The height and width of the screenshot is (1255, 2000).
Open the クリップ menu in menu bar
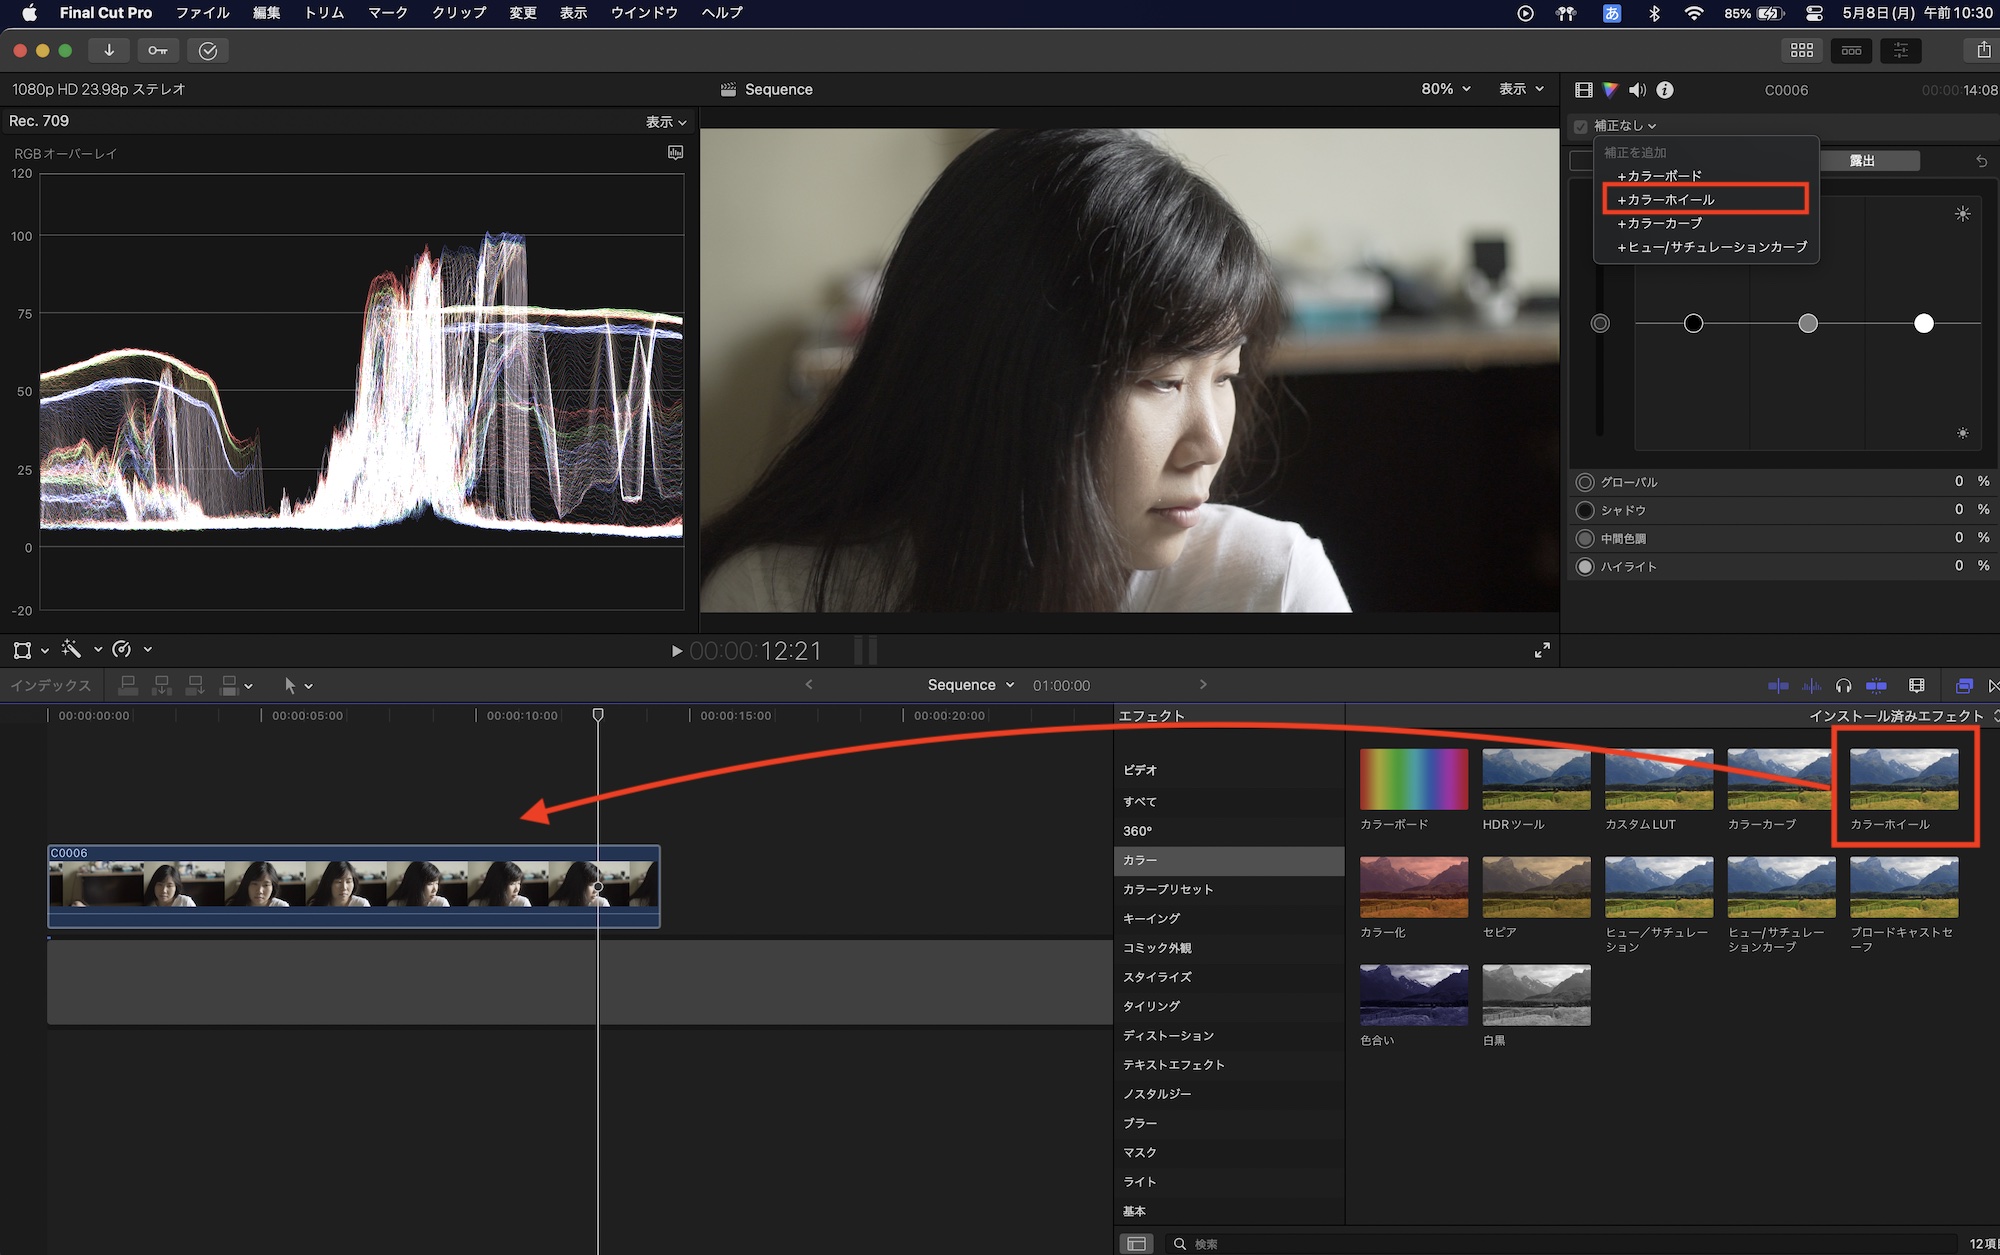tap(459, 13)
